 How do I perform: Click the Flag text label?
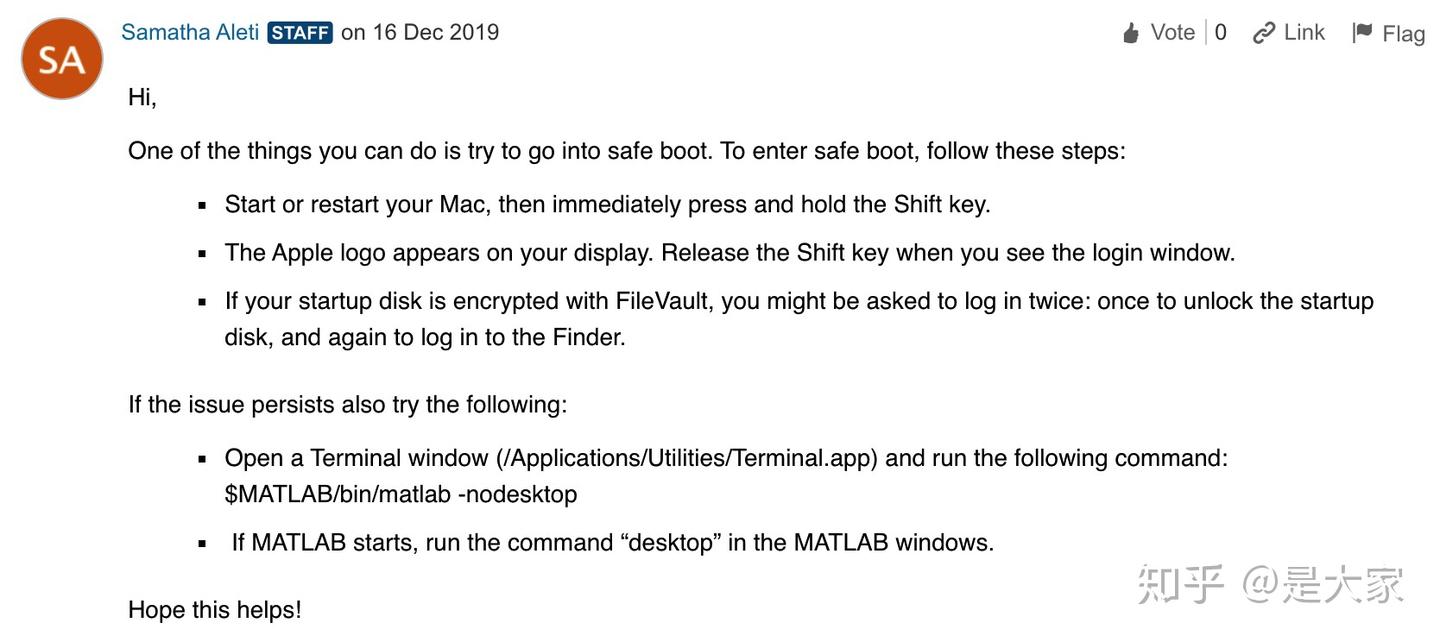(1403, 34)
